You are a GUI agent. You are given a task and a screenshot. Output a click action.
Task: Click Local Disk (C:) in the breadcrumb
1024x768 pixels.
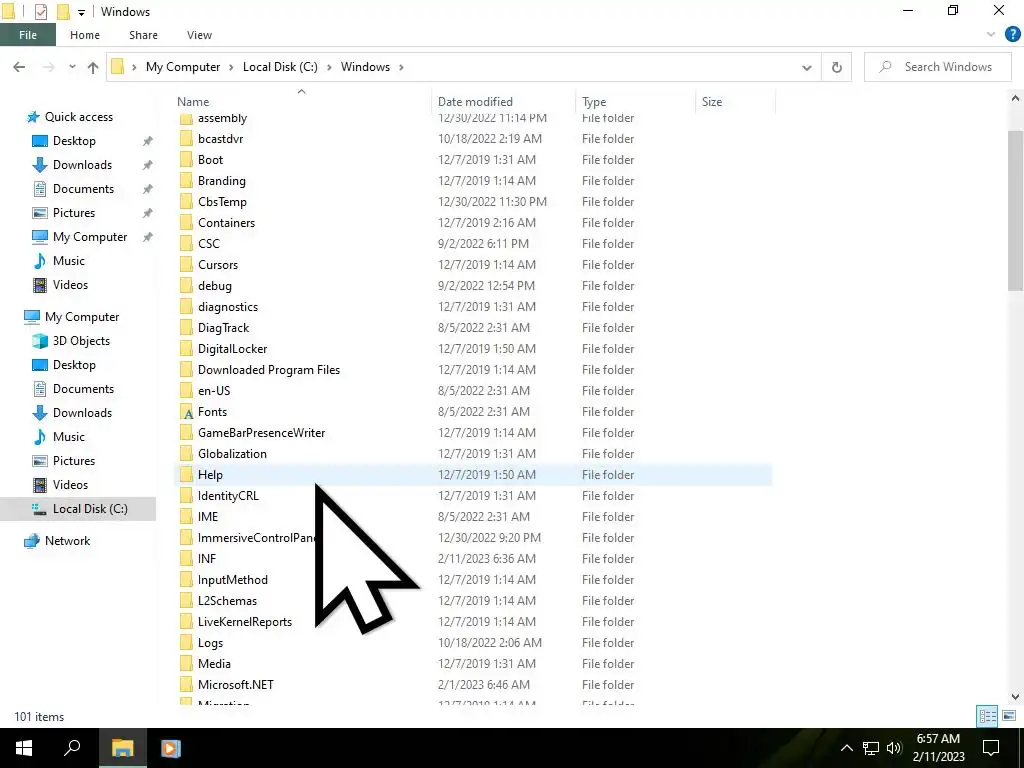[x=280, y=67]
